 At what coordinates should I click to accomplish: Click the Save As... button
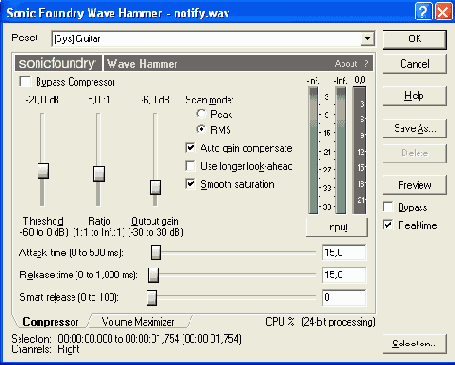point(414,128)
